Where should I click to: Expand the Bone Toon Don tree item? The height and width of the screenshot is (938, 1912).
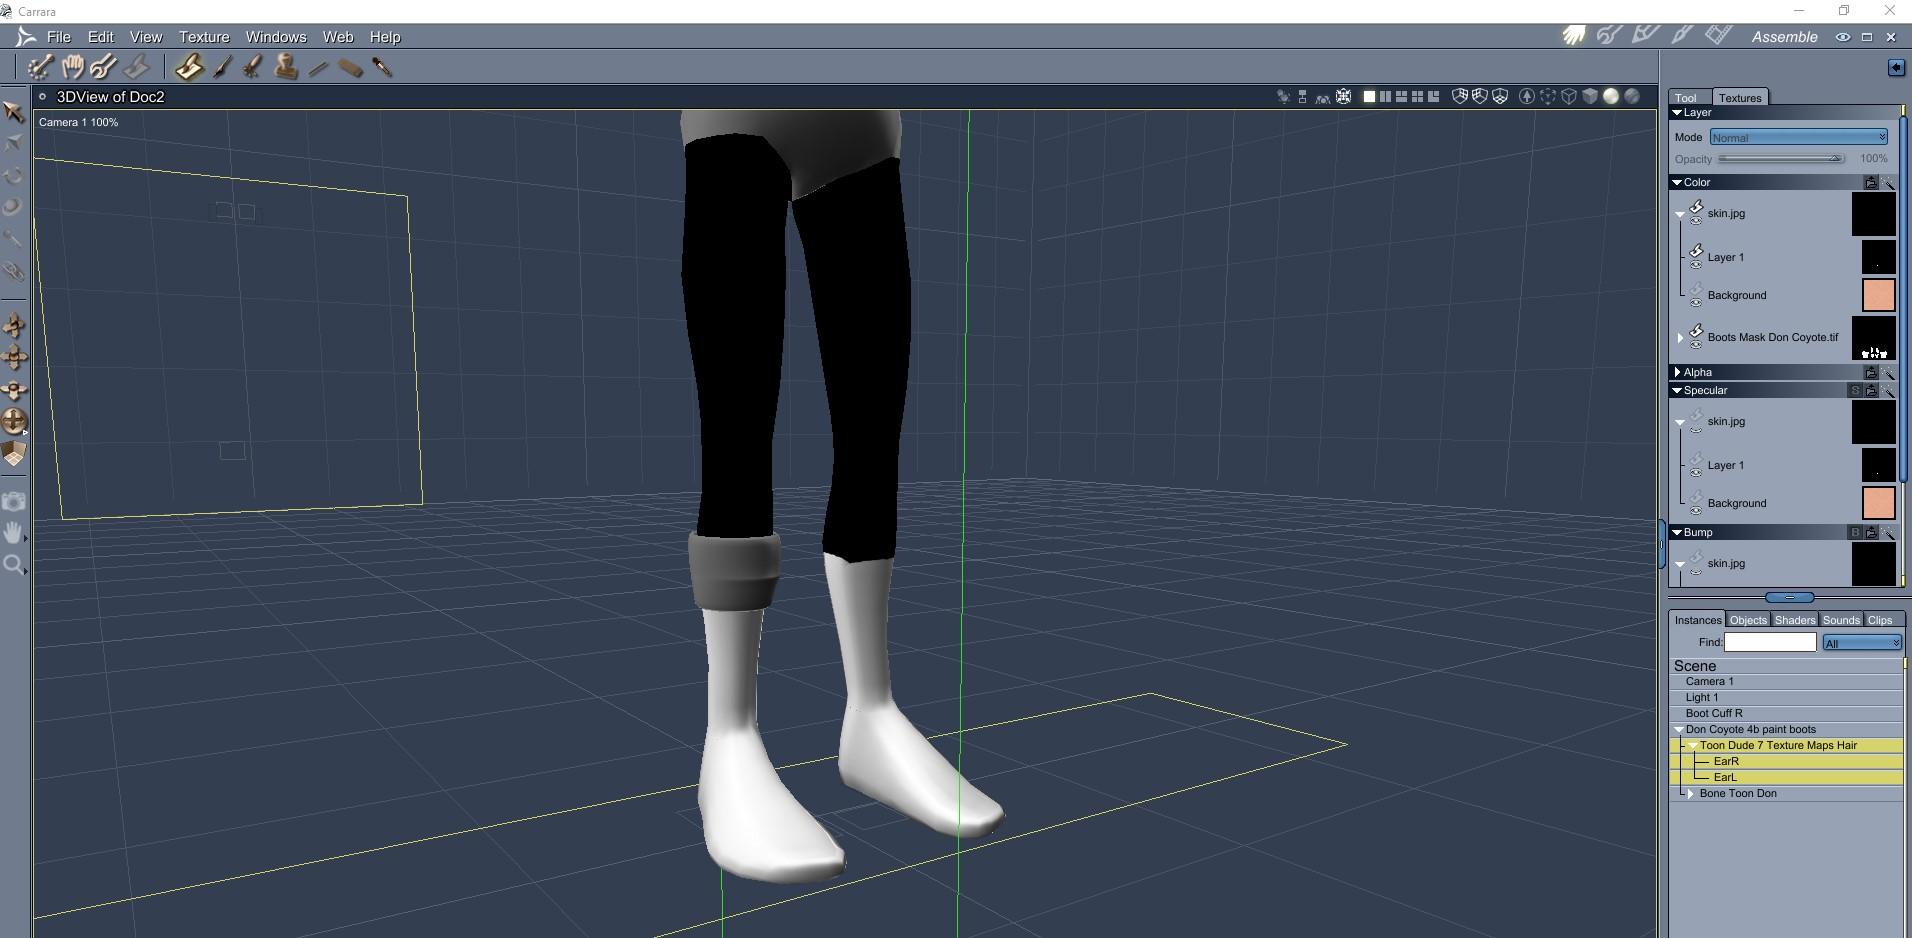pos(1691,794)
